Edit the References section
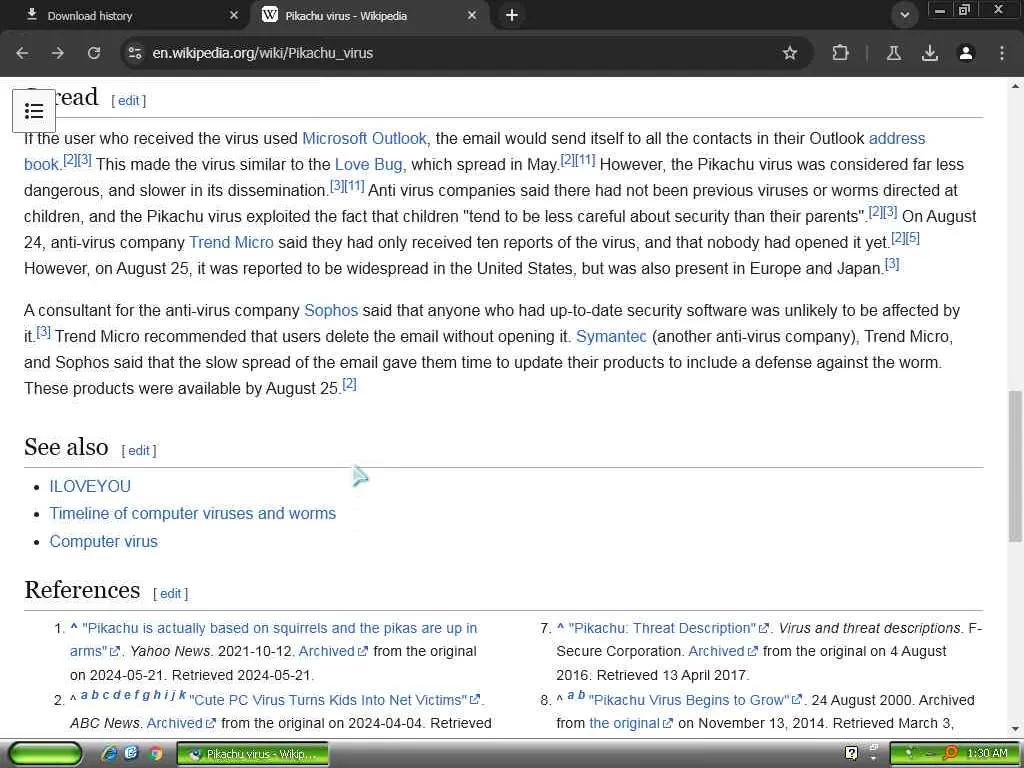This screenshot has width=1024, height=768. point(170,594)
